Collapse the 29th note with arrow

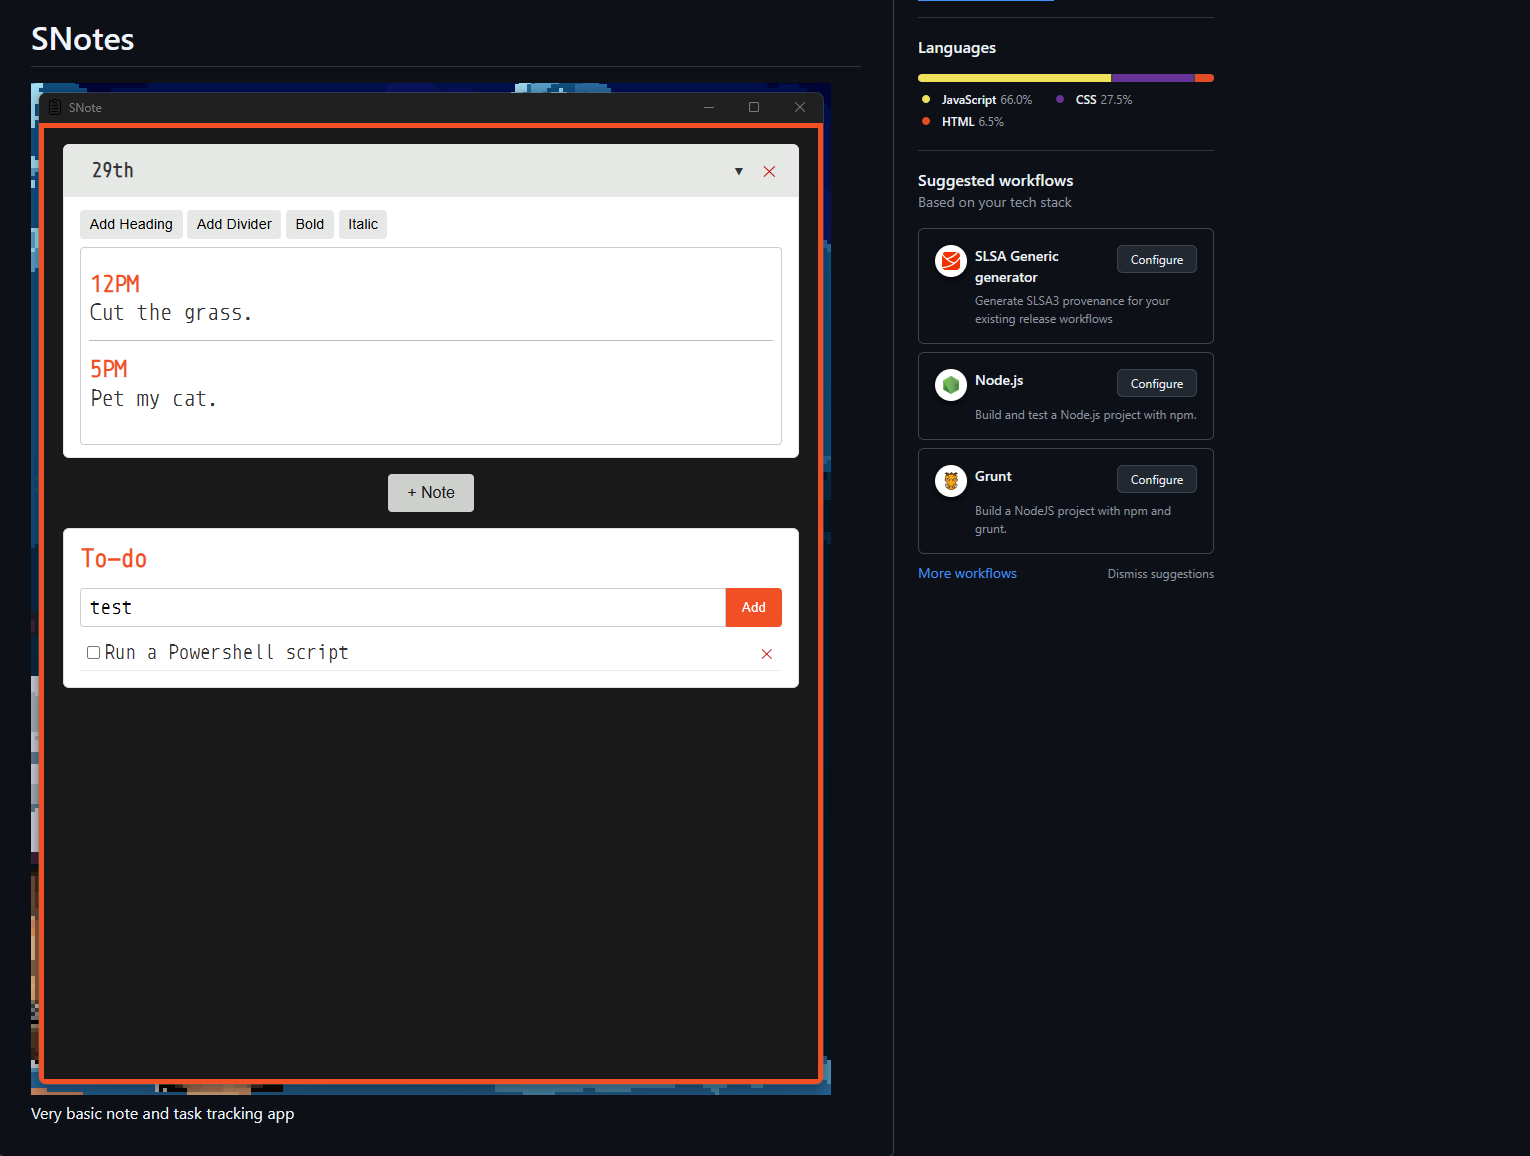(739, 171)
